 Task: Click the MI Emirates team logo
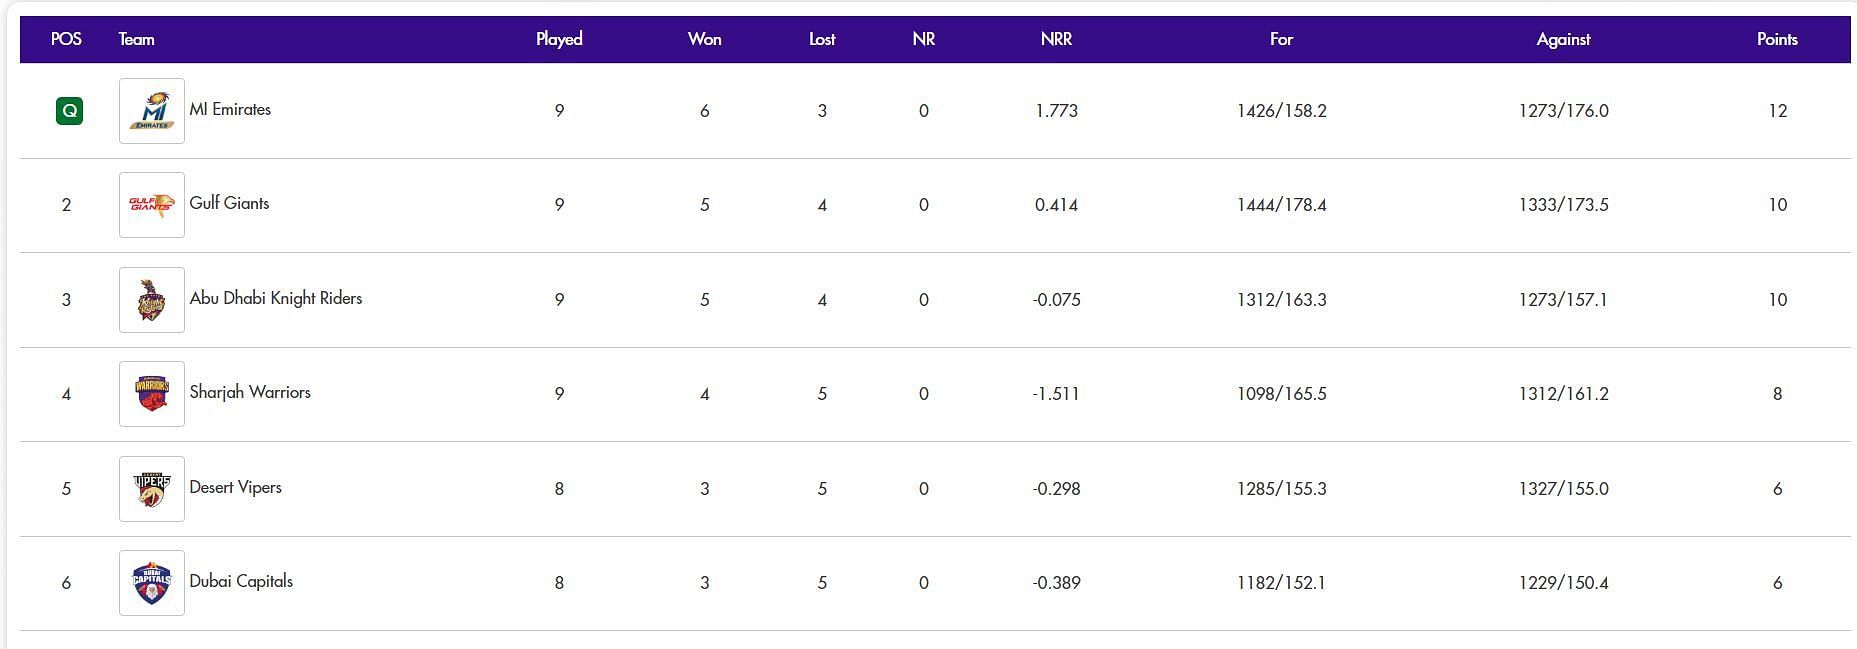(x=152, y=111)
